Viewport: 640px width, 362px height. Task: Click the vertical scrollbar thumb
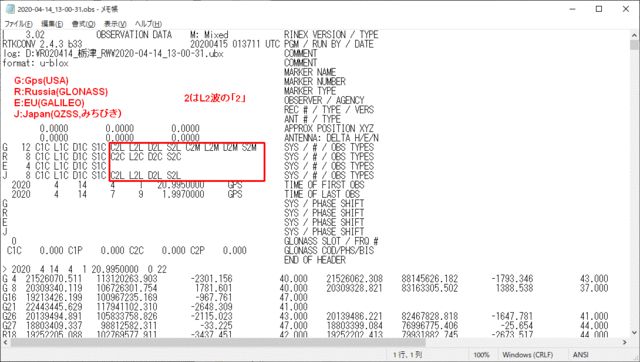click(634, 44)
